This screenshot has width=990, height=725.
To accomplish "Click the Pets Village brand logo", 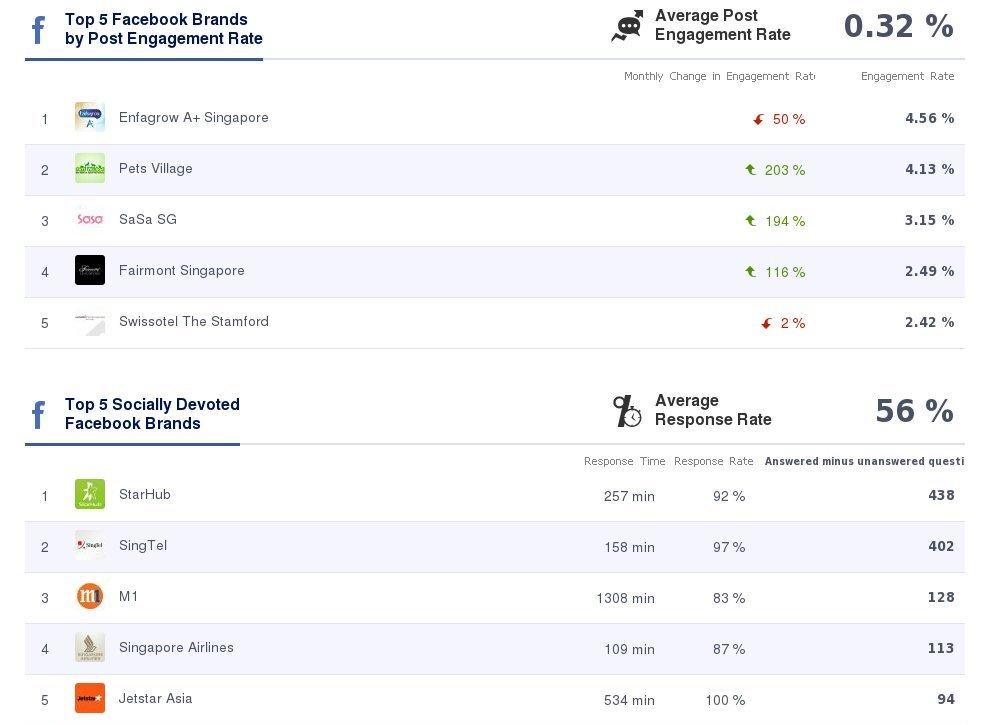I will click(90, 169).
